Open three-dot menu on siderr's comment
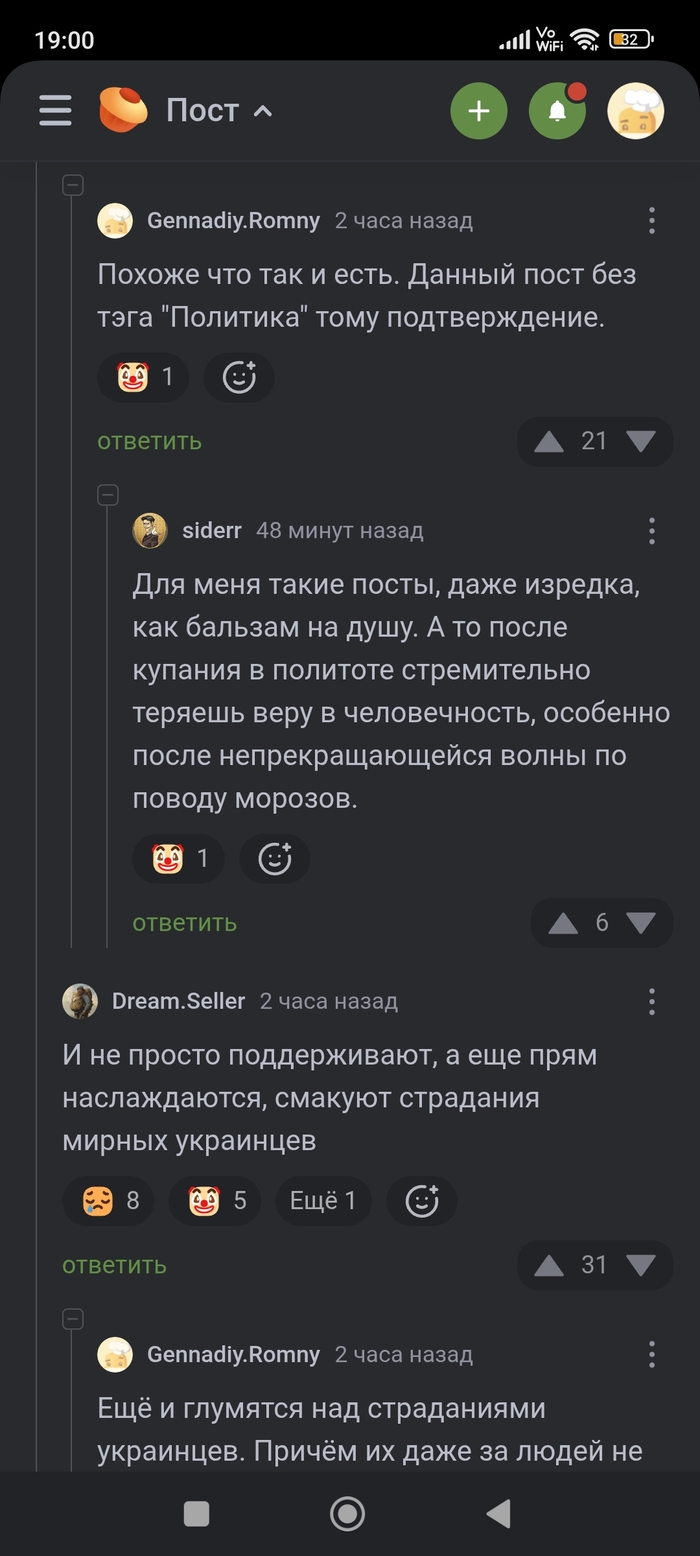This screenshot has width=700, height=1556. pyautogui.click(x=651, y=530)
